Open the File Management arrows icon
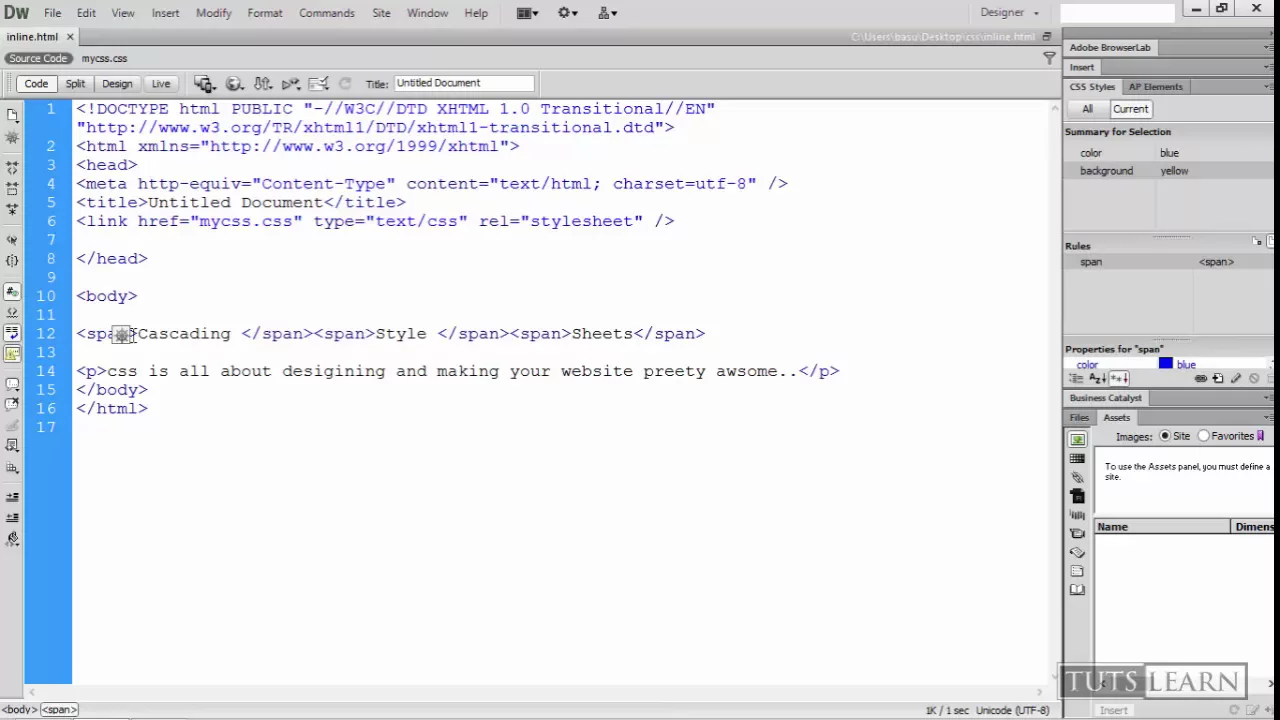The image size is (1280, 720). (262, 84)
